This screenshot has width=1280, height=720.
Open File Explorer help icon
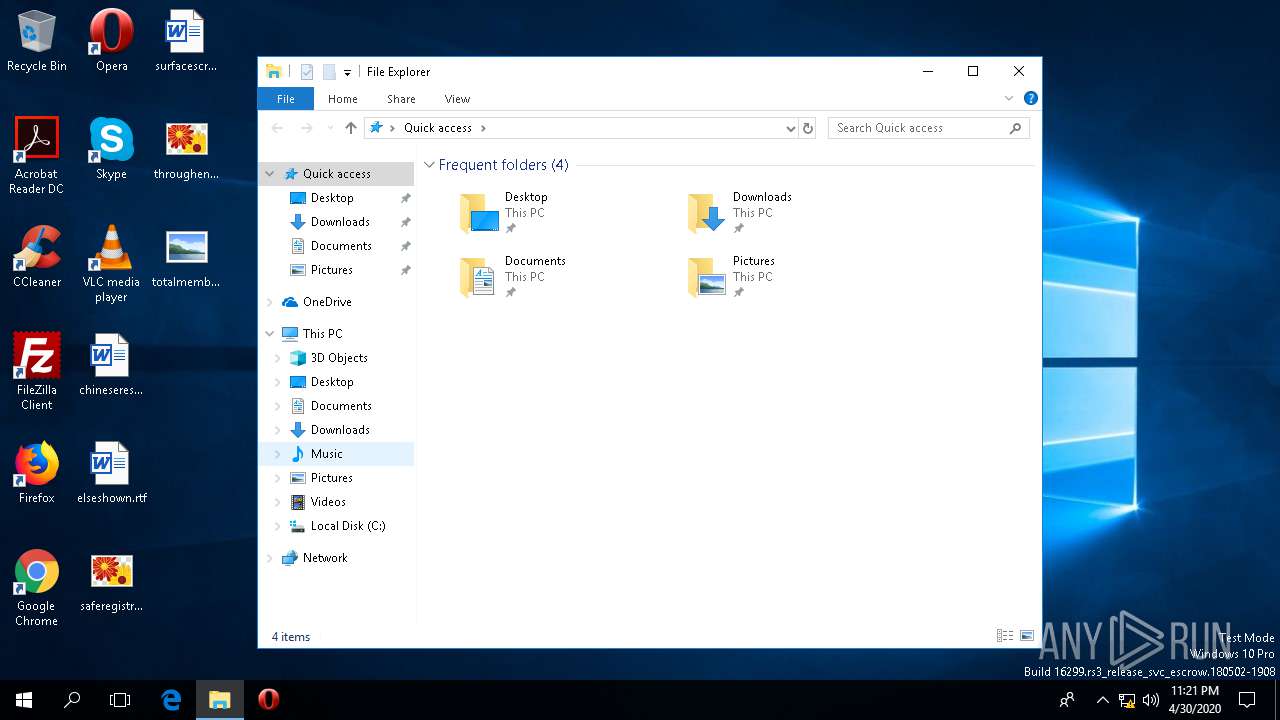1031,98
